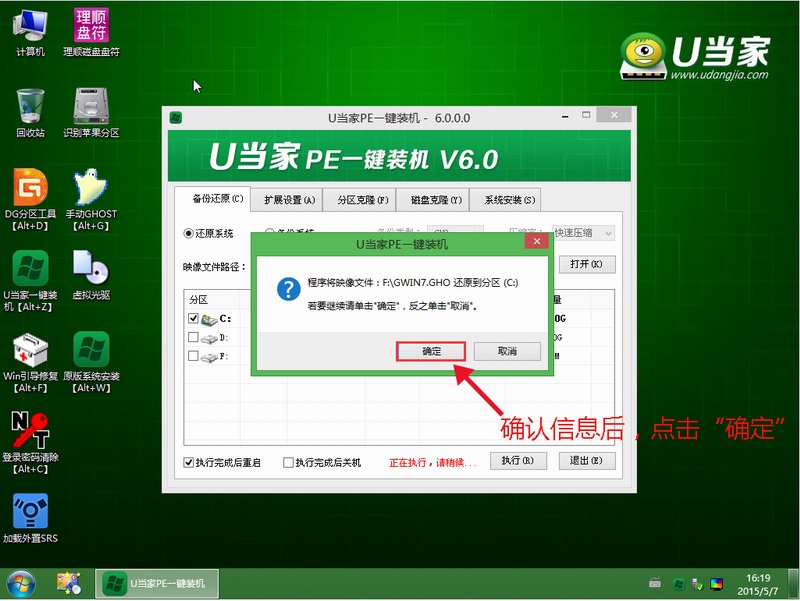The image size is (800, 601).
Task: Click the show desktop strip
Action: (x=793, y=584)
